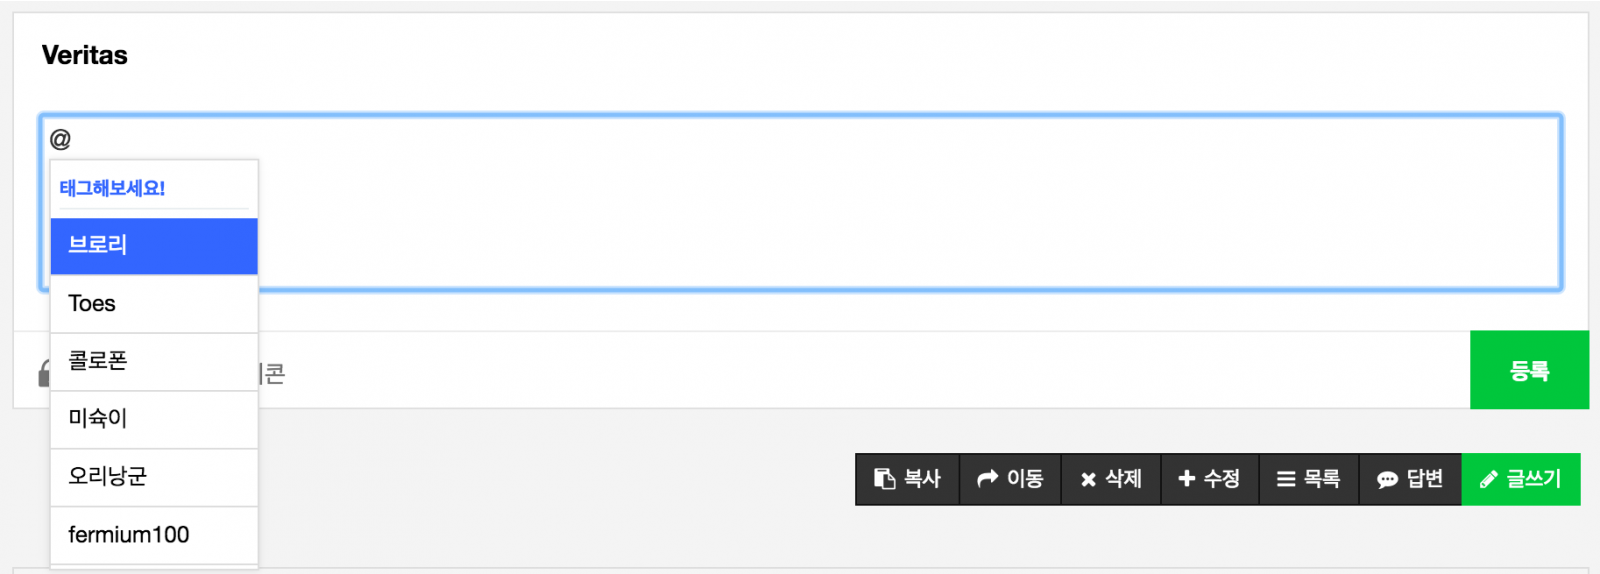Click the speech bubble reply button (답변)
Image resolution: width=1600 pixels, height=574 pixels.
pos(1410,479)
